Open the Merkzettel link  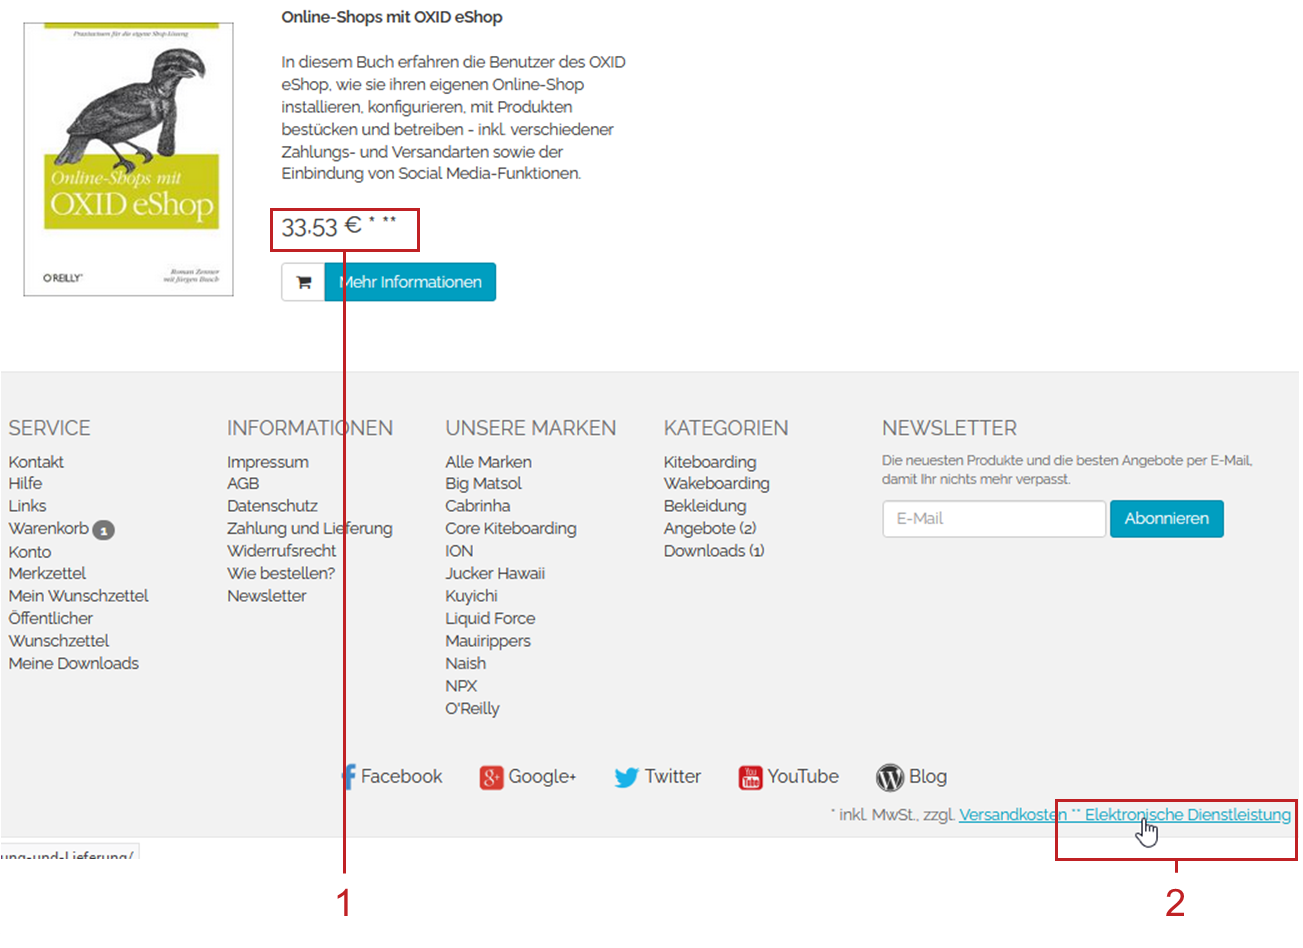[x=47, y=574]
